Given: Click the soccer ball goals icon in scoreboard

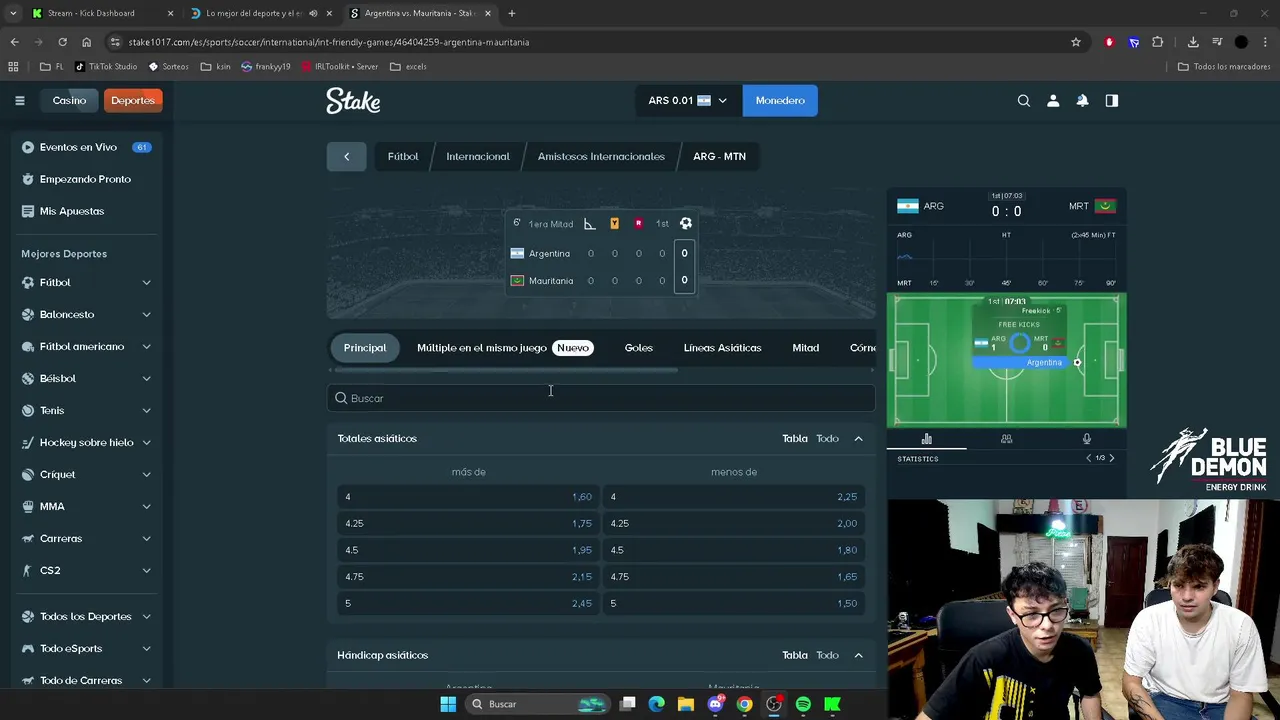Looking at the screenshot, I should (x=685, y=223).
